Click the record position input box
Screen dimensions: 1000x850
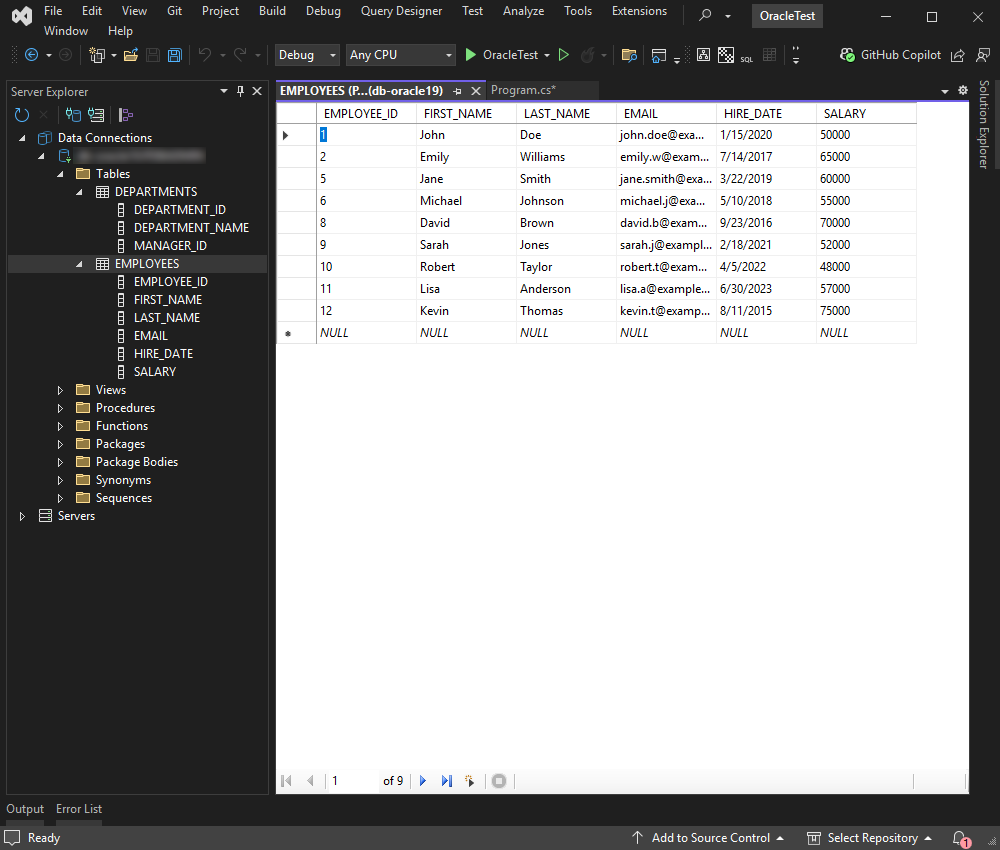(350, 781)
